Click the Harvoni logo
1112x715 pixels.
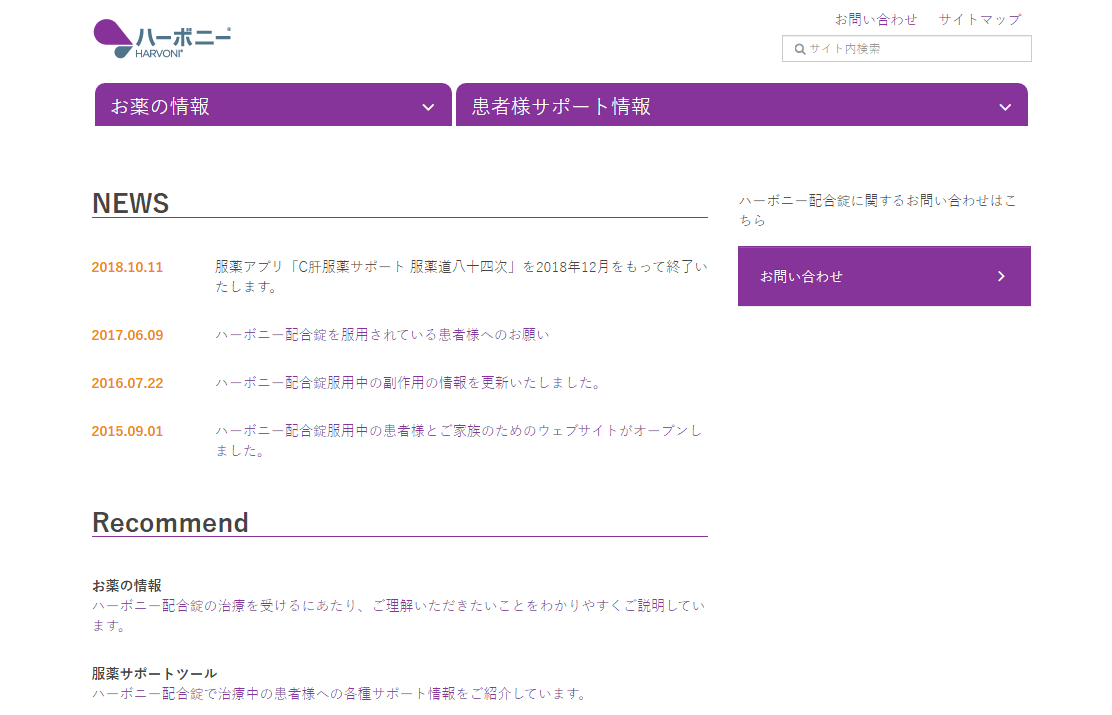coord(162,39)
